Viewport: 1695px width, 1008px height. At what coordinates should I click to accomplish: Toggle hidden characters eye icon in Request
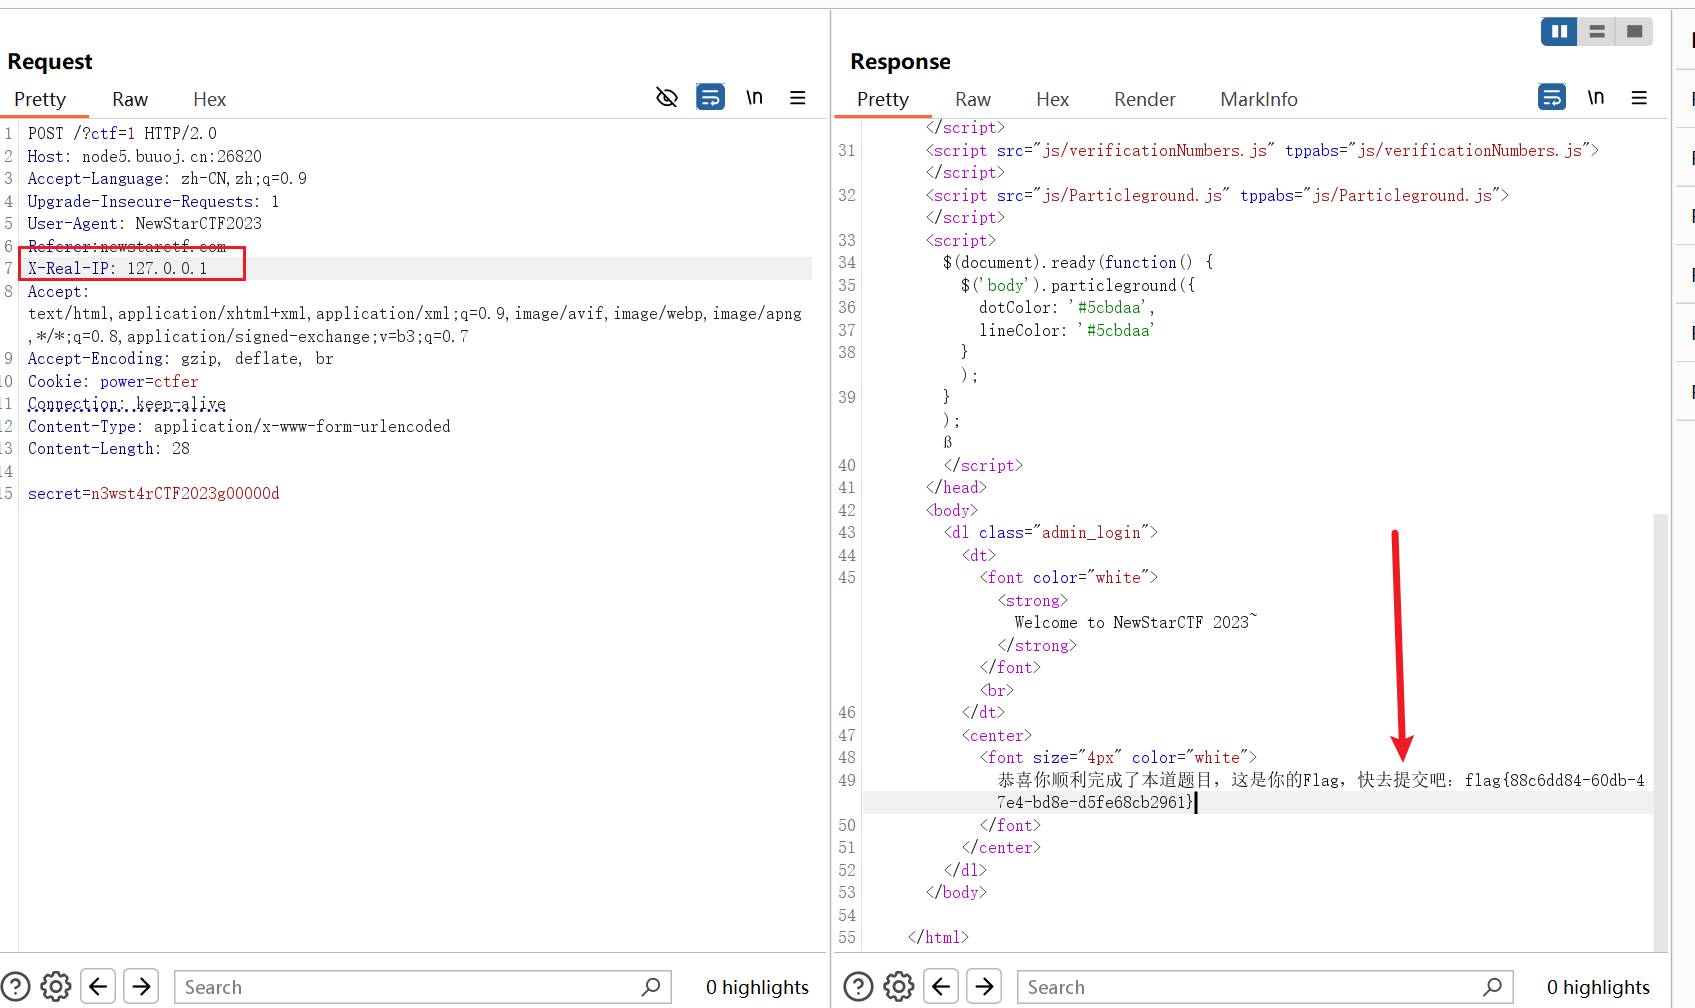tap(667, 97)
